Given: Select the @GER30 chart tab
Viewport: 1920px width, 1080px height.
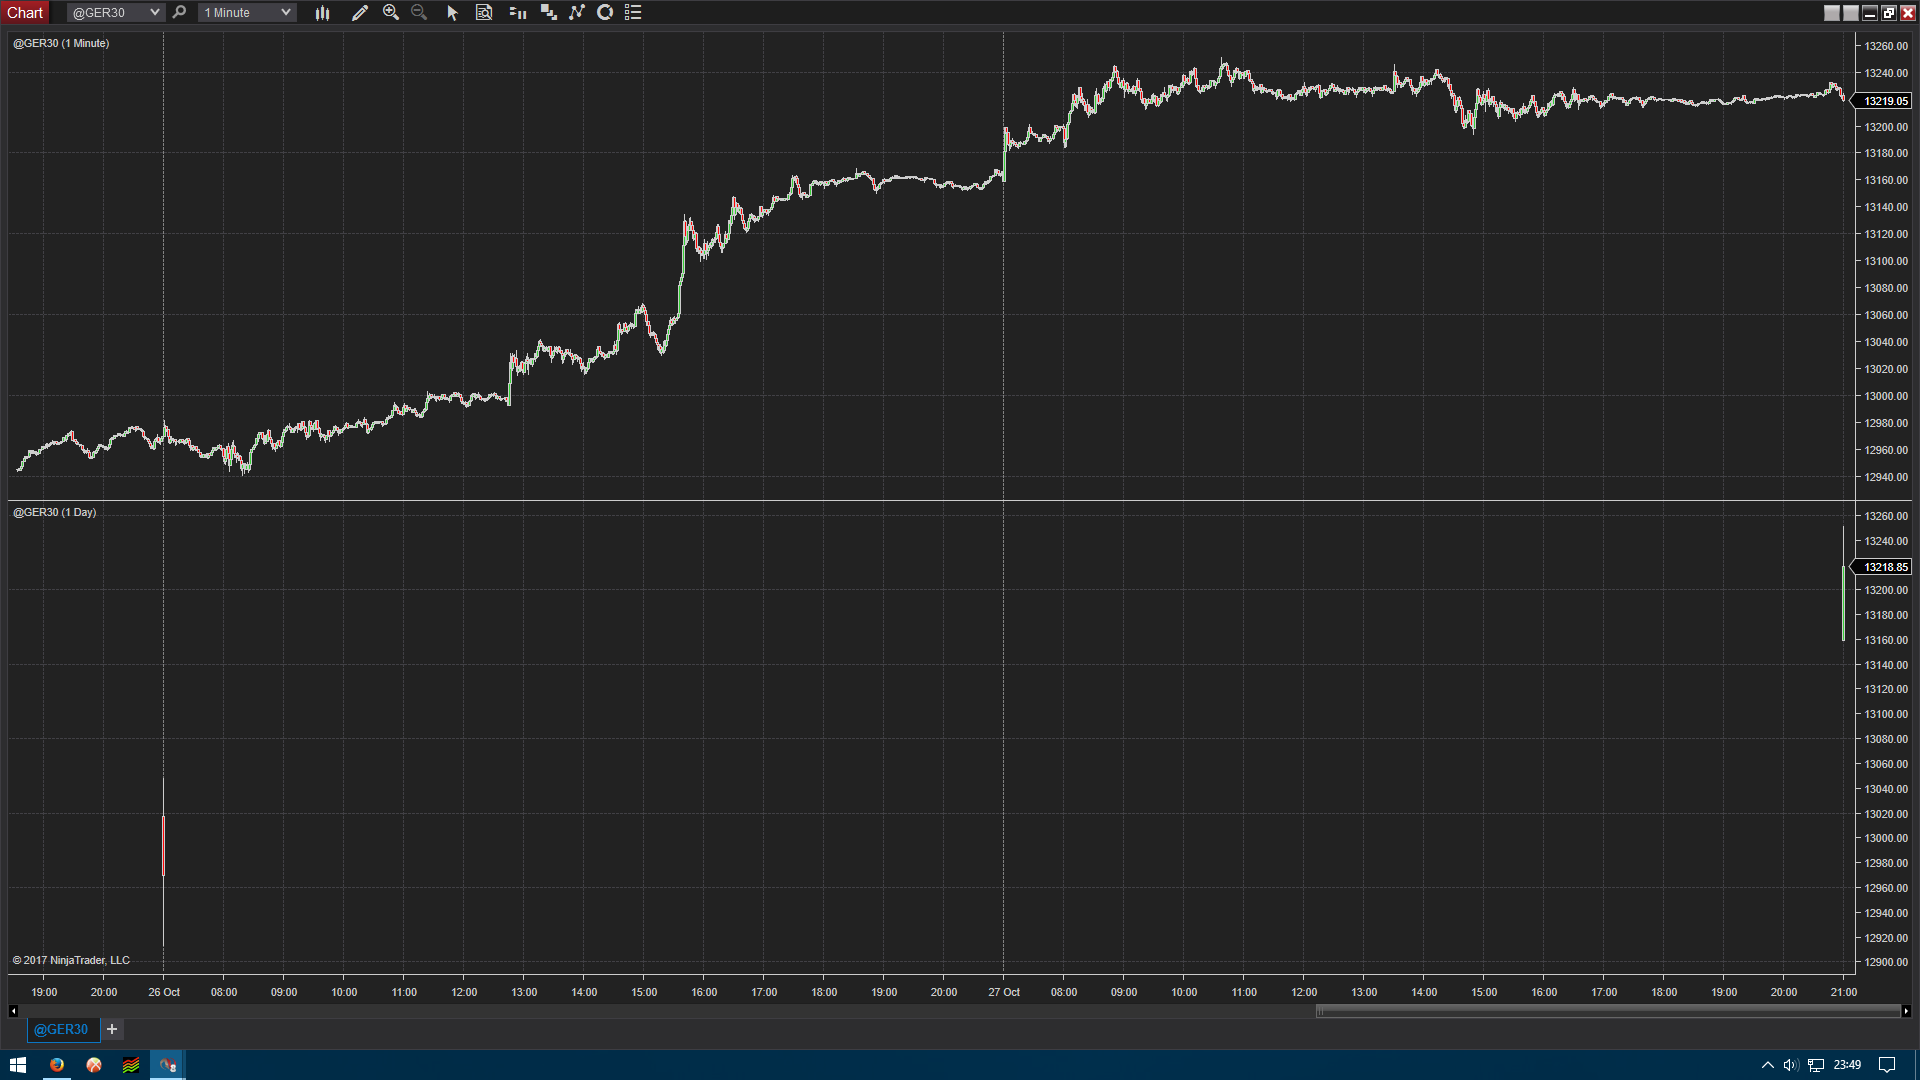Looking at the screenshot, I should click(61, 1029).
